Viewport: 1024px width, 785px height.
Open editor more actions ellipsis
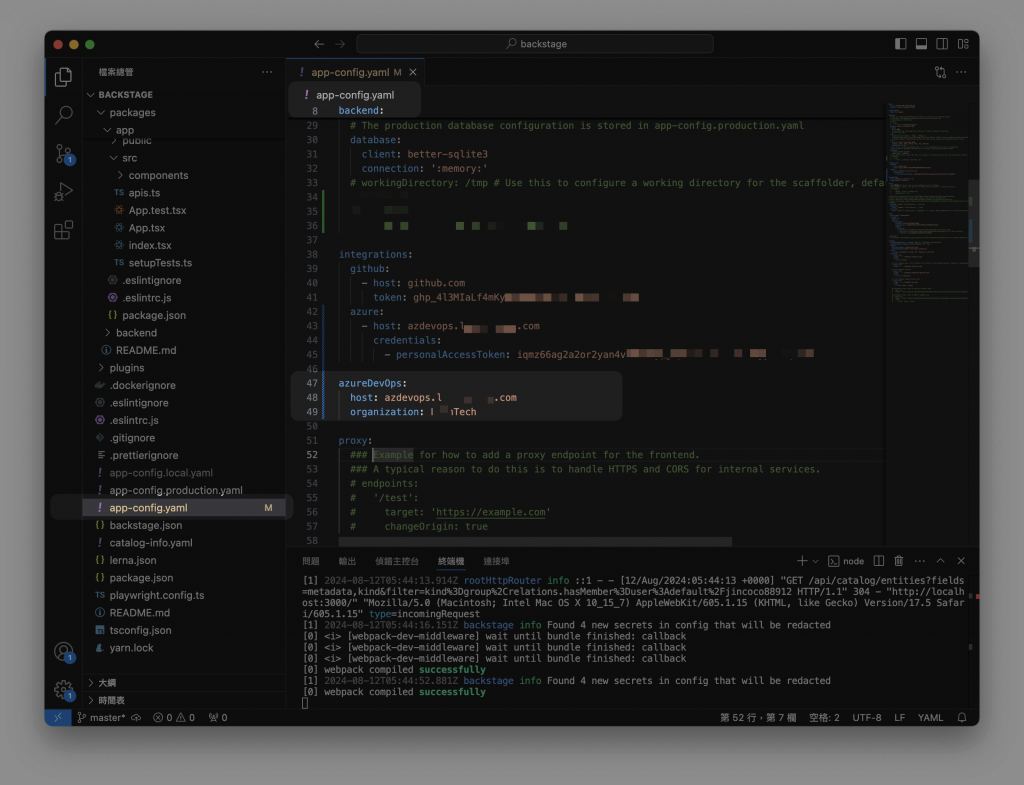[961, 72]
